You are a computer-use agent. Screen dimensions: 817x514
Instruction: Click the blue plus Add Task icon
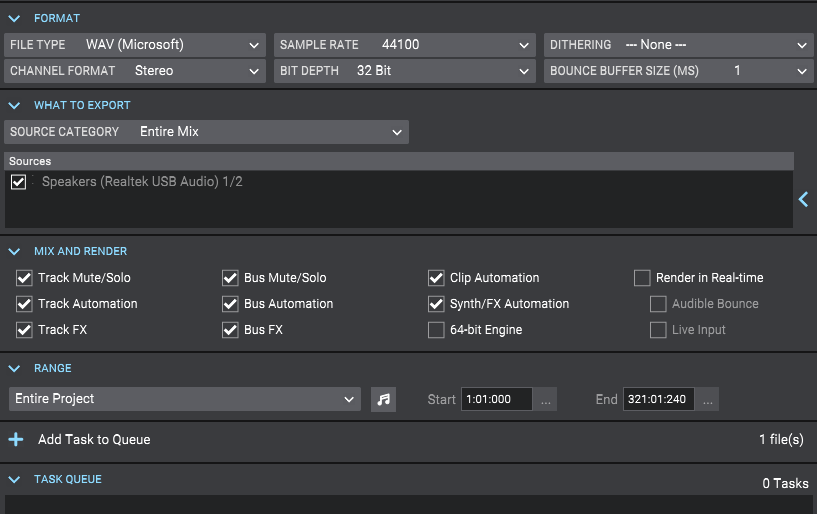[16, 439]
